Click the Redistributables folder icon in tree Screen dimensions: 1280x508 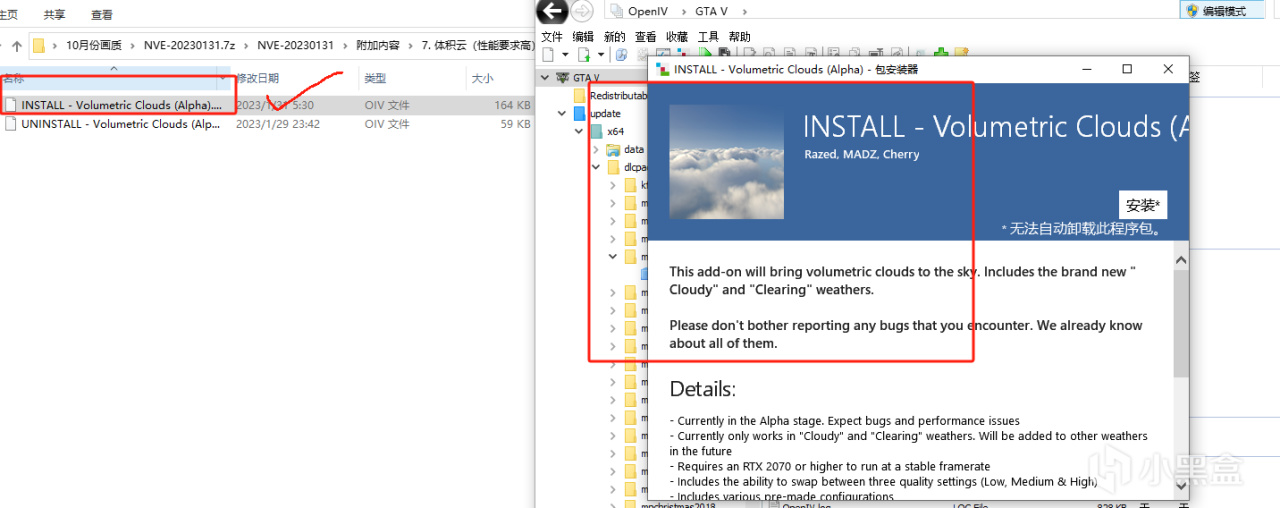point(580,96)
